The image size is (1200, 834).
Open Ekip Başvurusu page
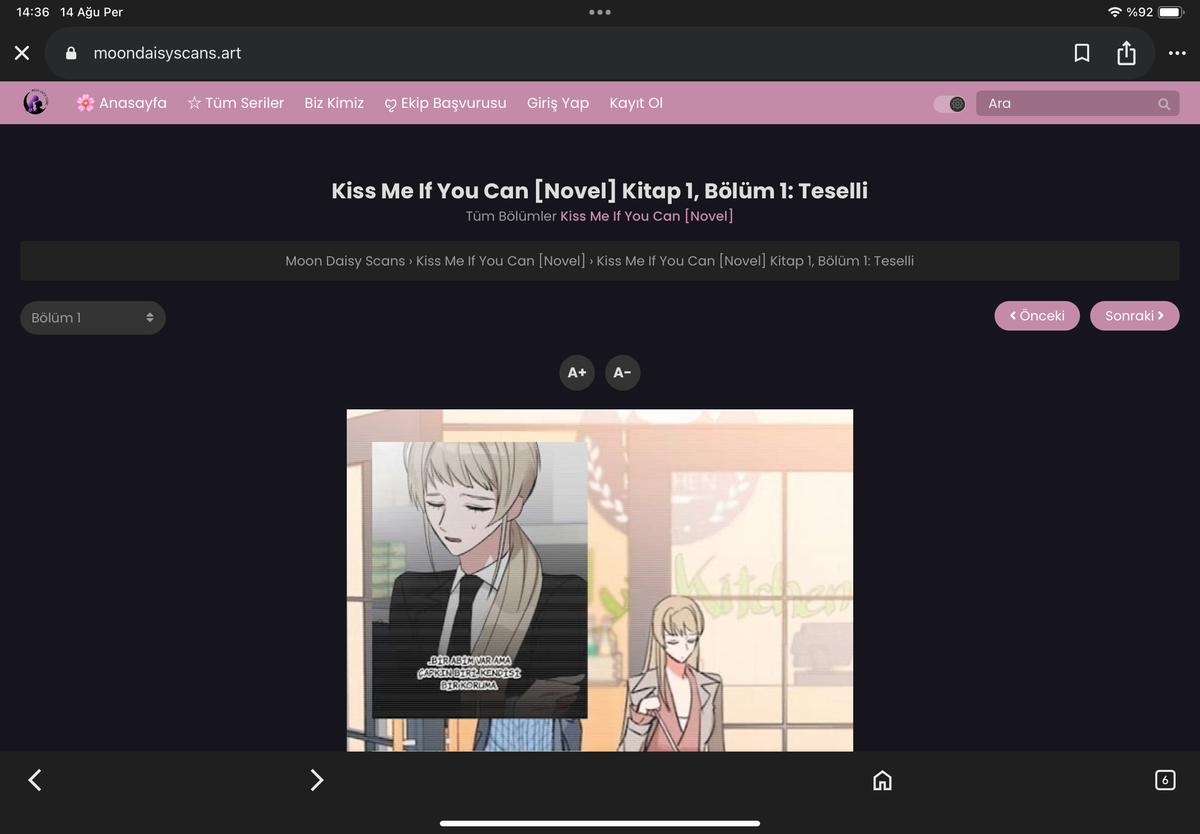coord(445,103)
